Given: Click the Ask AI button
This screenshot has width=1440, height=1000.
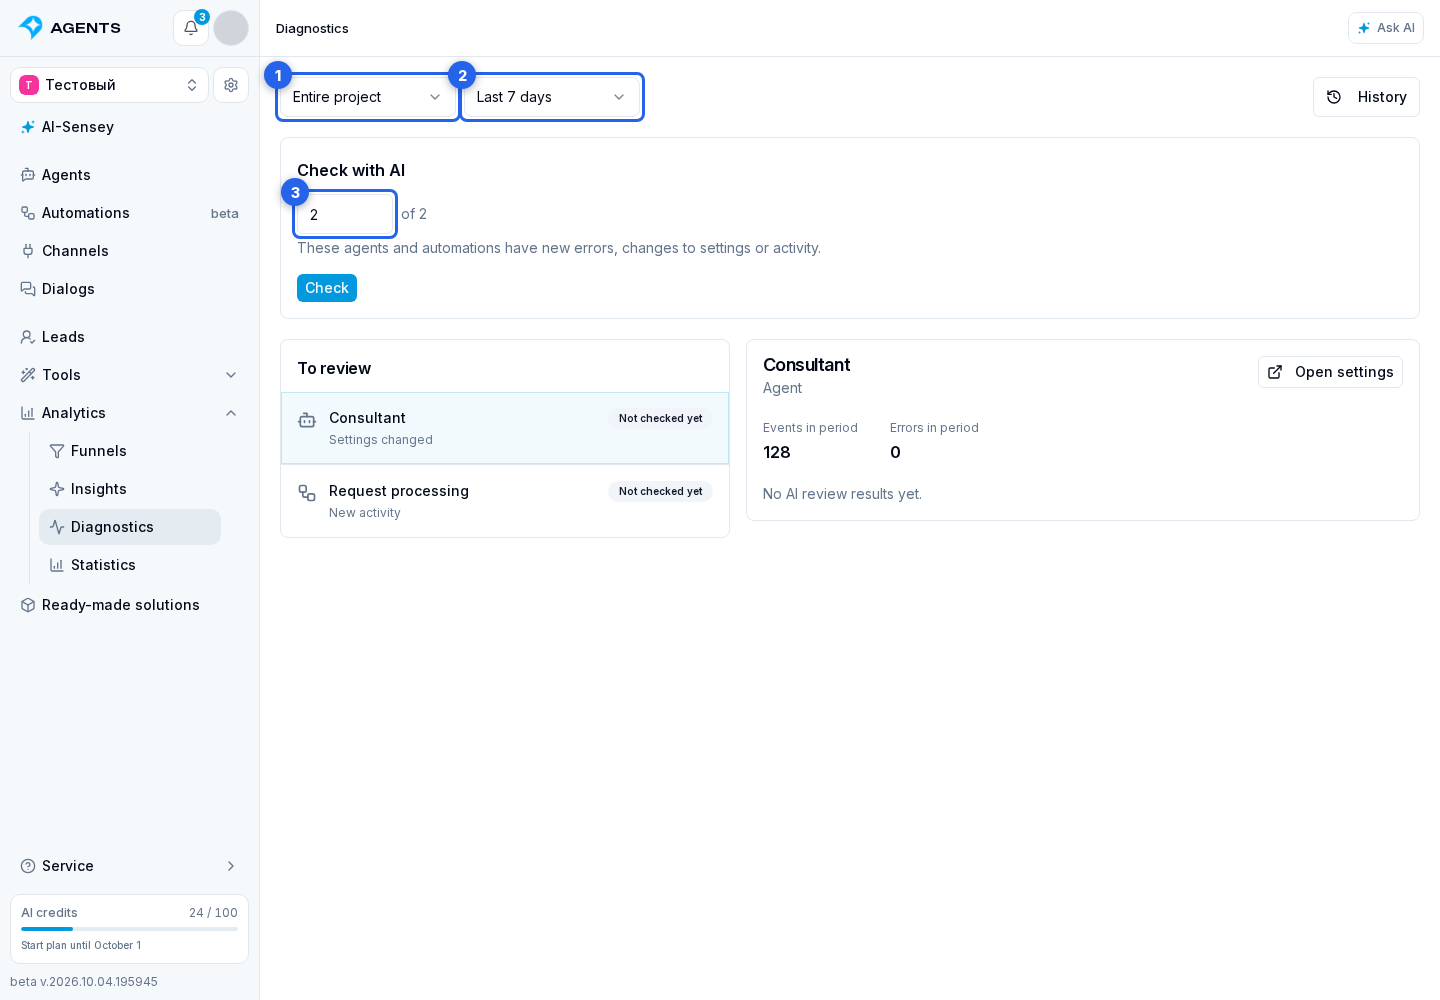Looking at the screenshot, I should (1386, 28).
